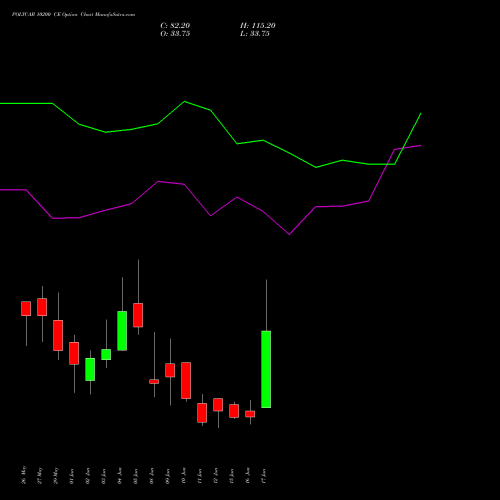Screen dimensions: 500x500
Task: Click the 26 May date label
Action: pyautogui.click(x=24, y=475)
